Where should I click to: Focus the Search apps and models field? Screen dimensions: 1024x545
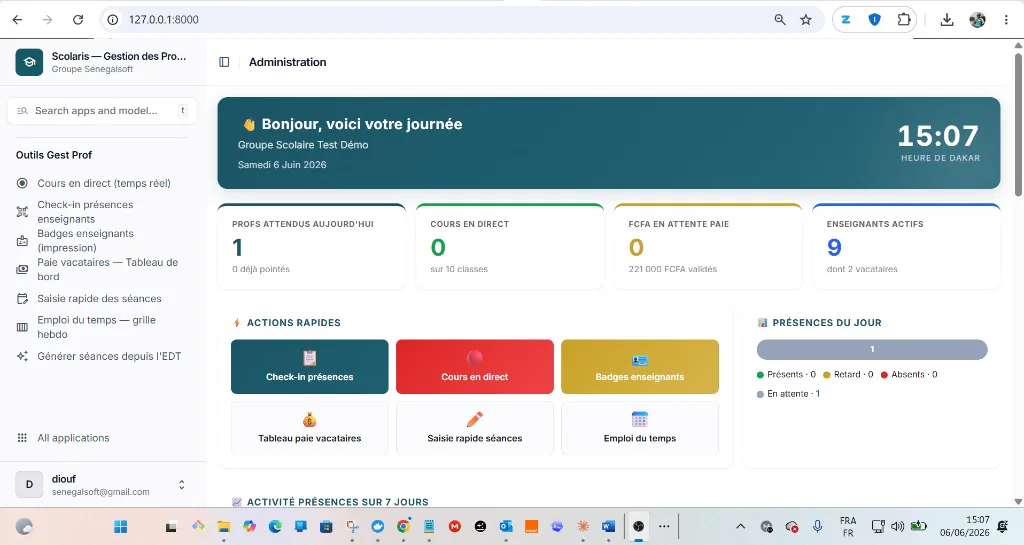pyautogui.click(x=102, y=111)
